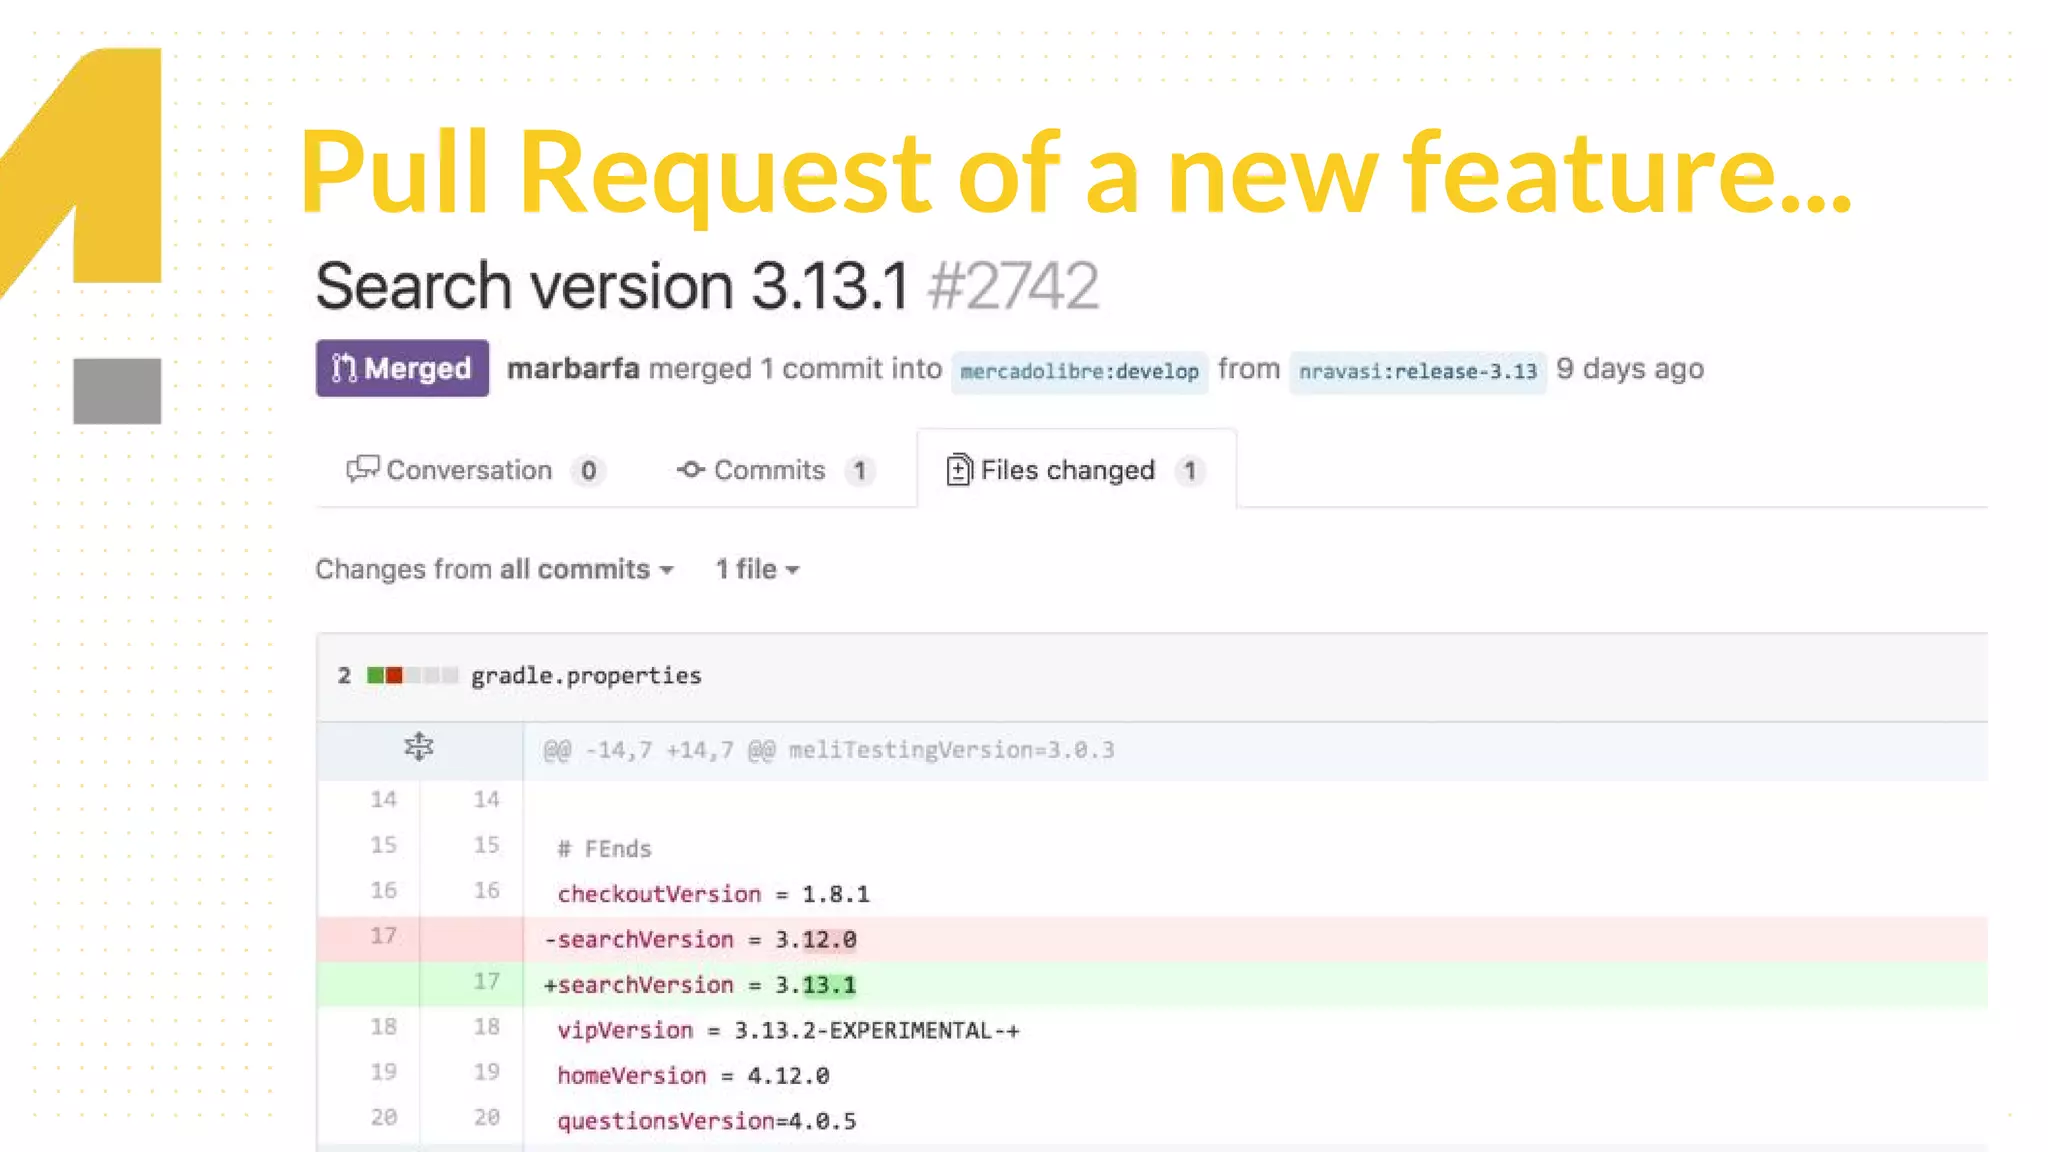Switch to the Commits tab
Image resolution: width=2048 pixels, height=1152 pixels.
click(776, 470)
